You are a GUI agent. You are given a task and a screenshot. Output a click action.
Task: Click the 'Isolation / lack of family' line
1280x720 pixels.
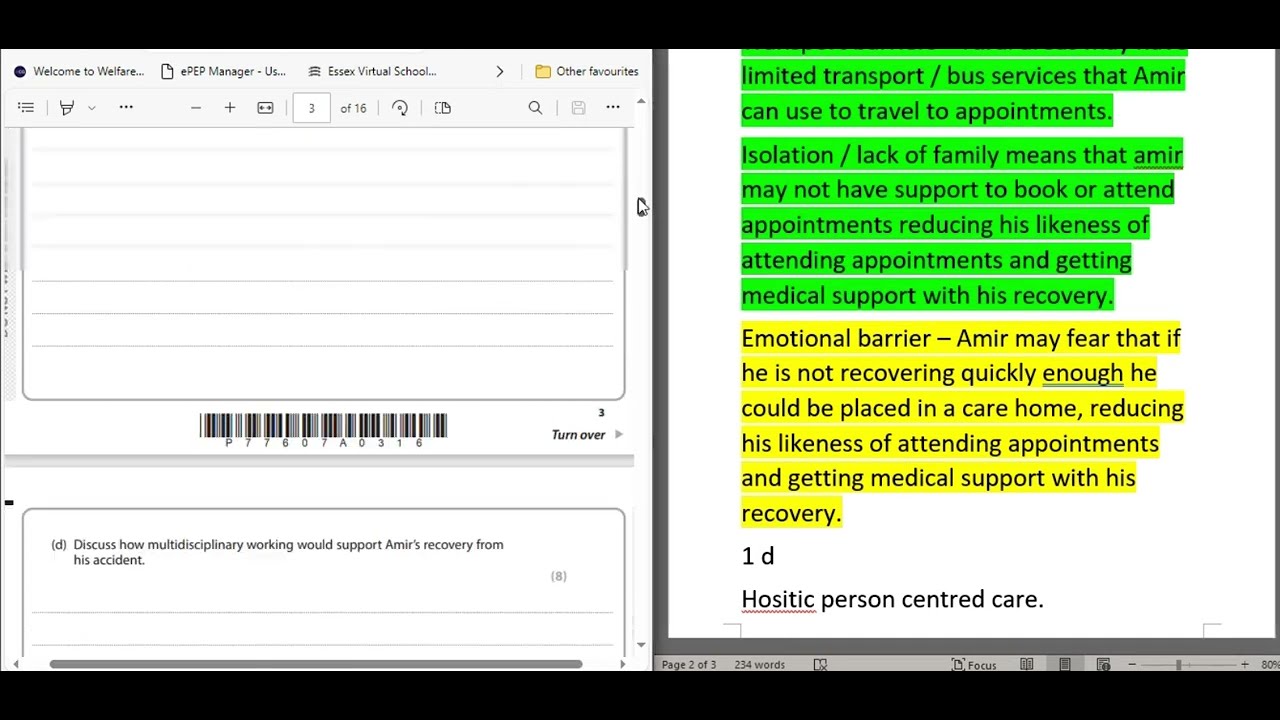(961, 155)
